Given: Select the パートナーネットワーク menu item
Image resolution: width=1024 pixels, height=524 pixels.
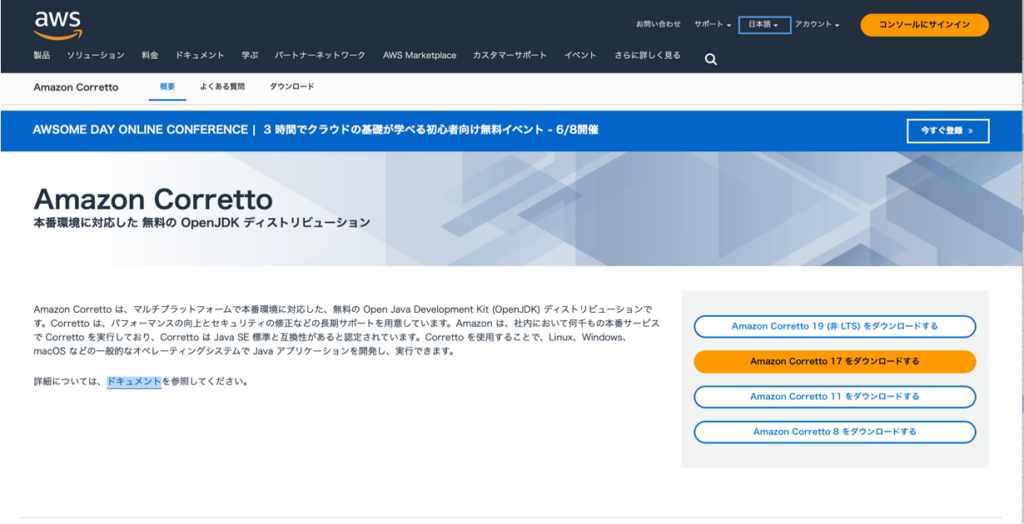Looking at the screenshot, I should pos(320,55).
